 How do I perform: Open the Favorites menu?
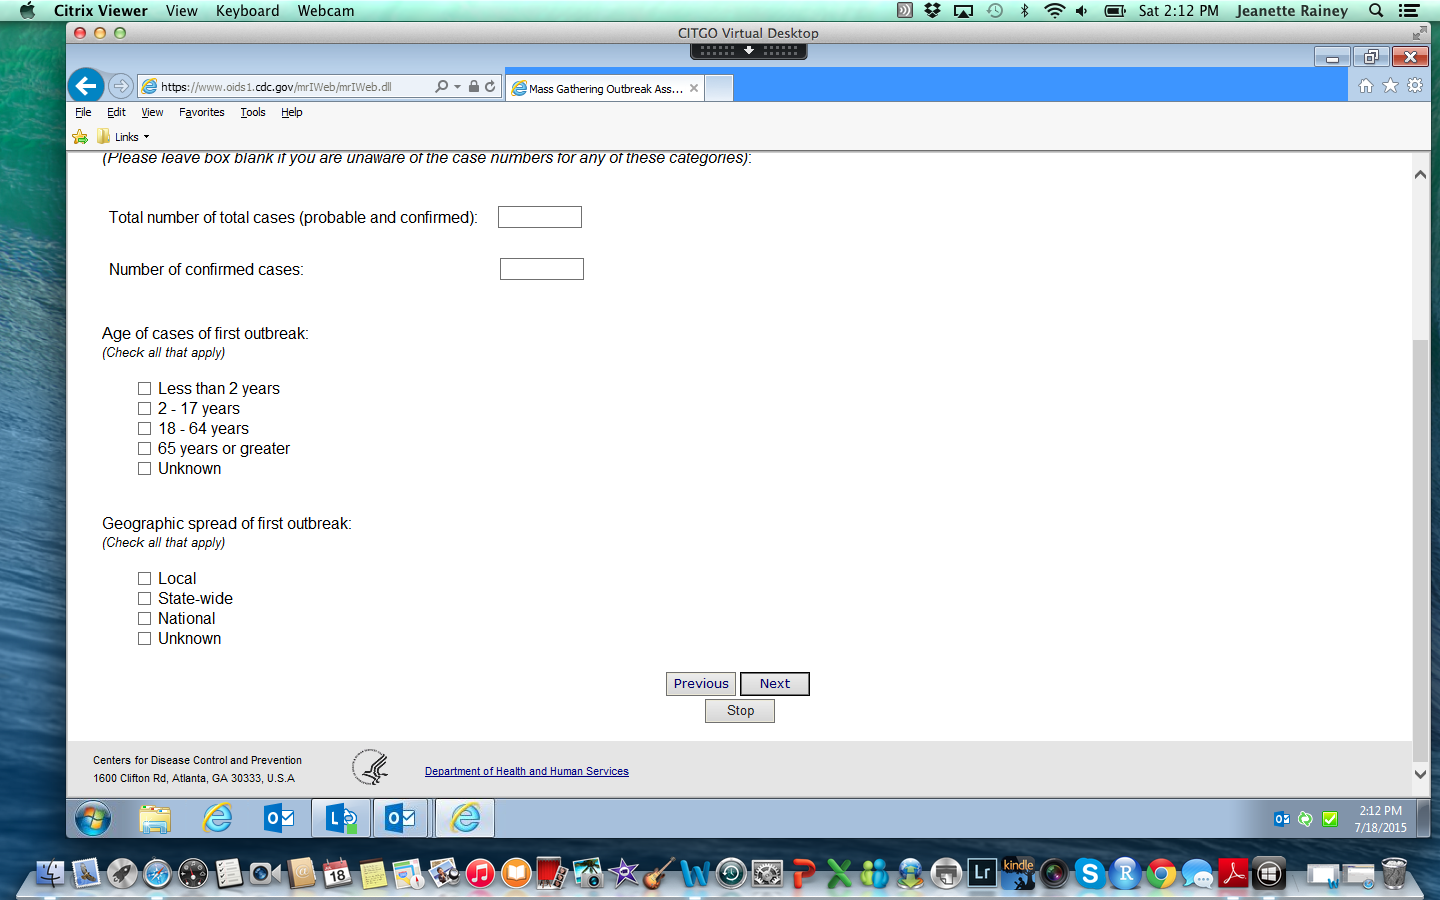[x=202, y=112]
